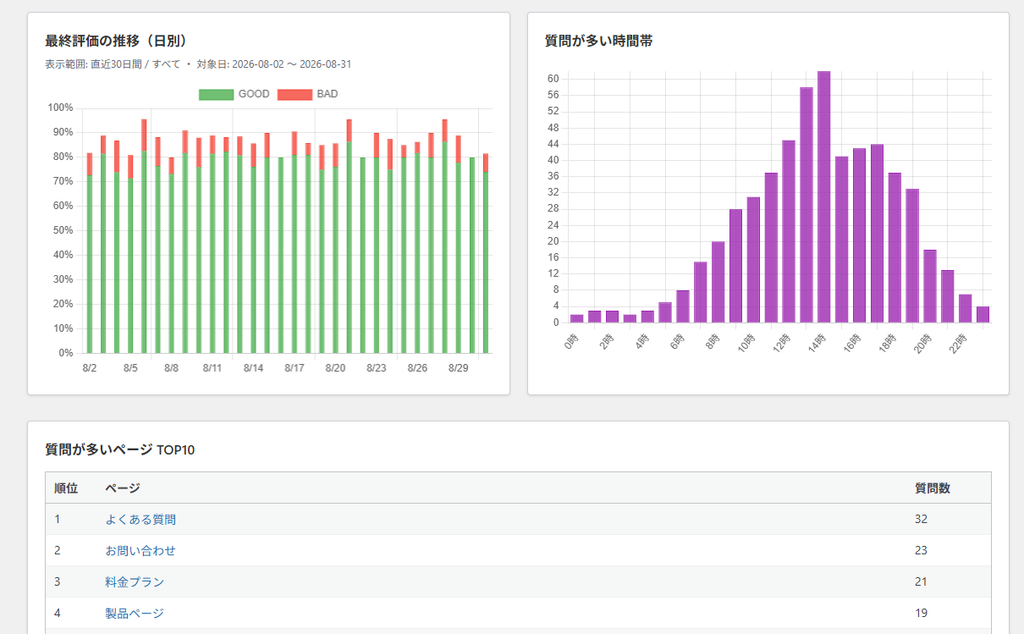Viewport: 1024px width, 634px height.
Task: Click the last purple bar at 23時
Action: click(x=983, y=314)
